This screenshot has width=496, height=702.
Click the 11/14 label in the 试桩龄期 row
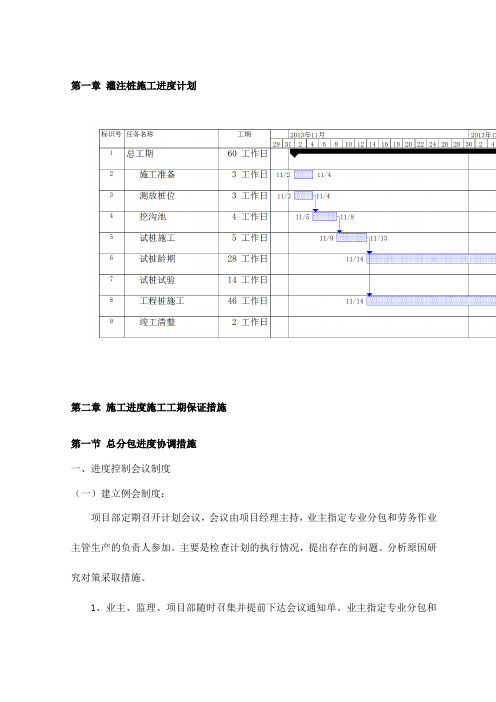[x=355, y=259]
